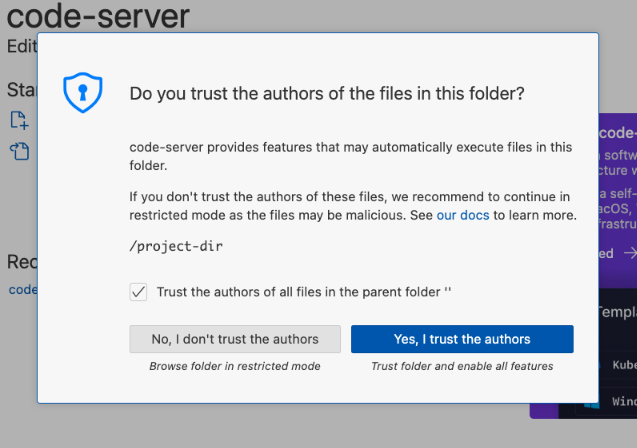
Task: Click the shield trust icon in the dialog
Action: (x=83, y=93)
